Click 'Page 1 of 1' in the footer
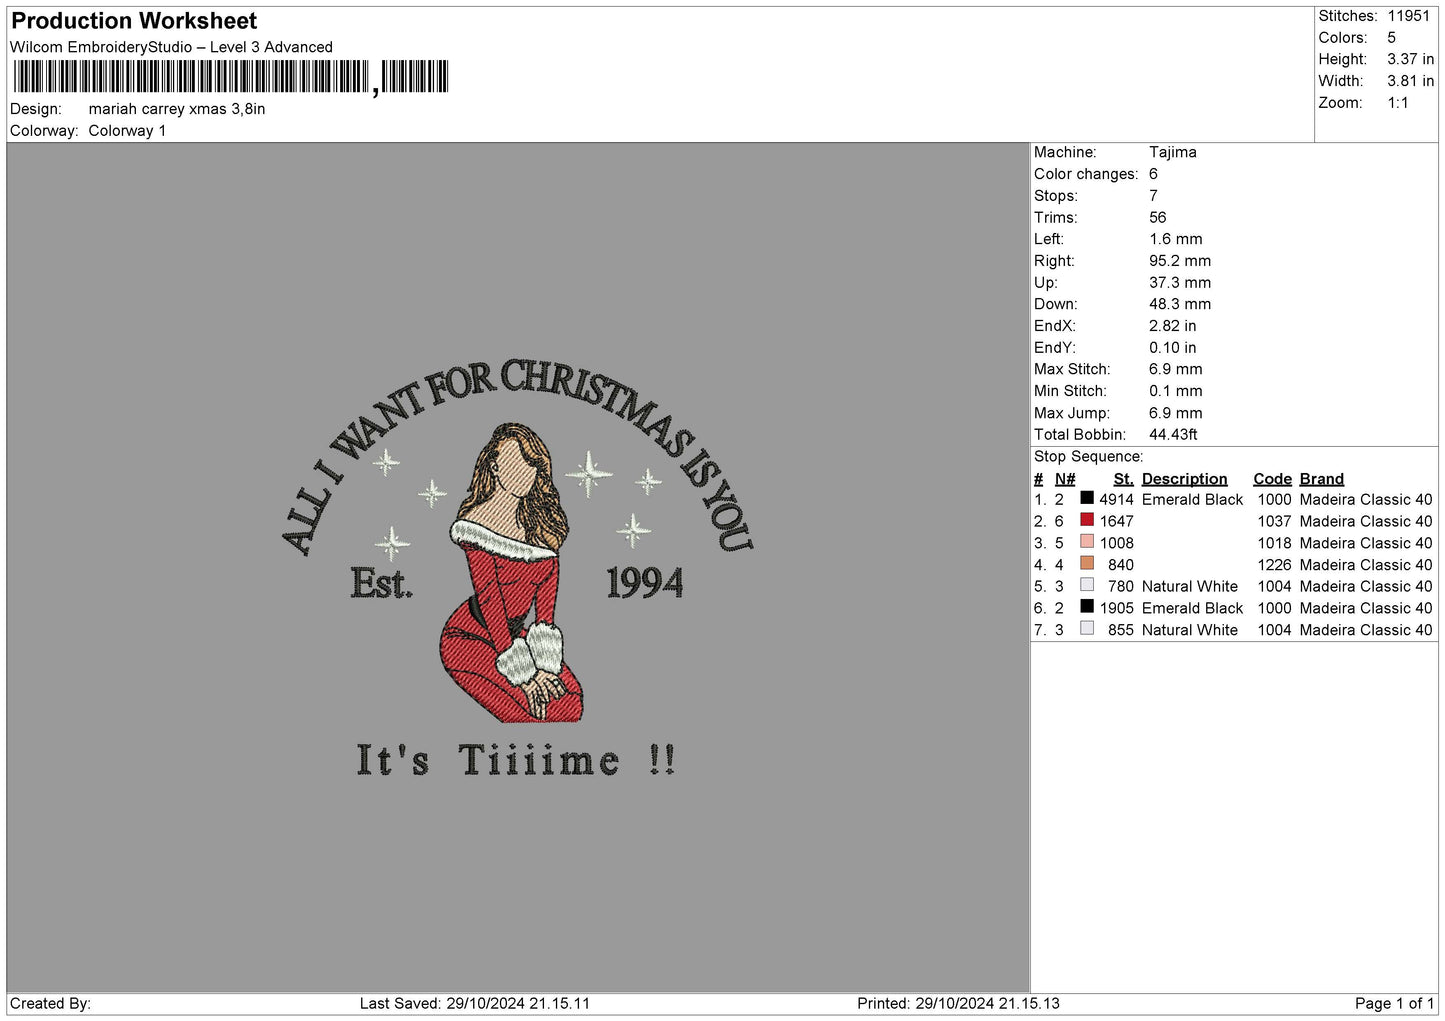The image size is (1445, 1021). 1394,1003
